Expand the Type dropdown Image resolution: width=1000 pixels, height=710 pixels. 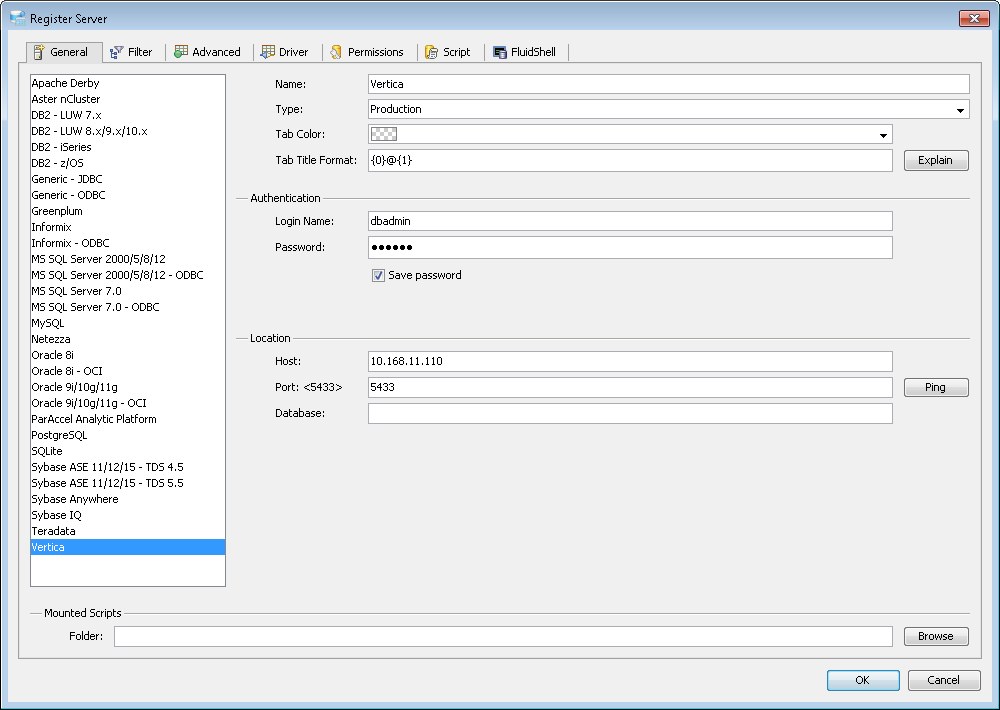[x=960, y=110]
